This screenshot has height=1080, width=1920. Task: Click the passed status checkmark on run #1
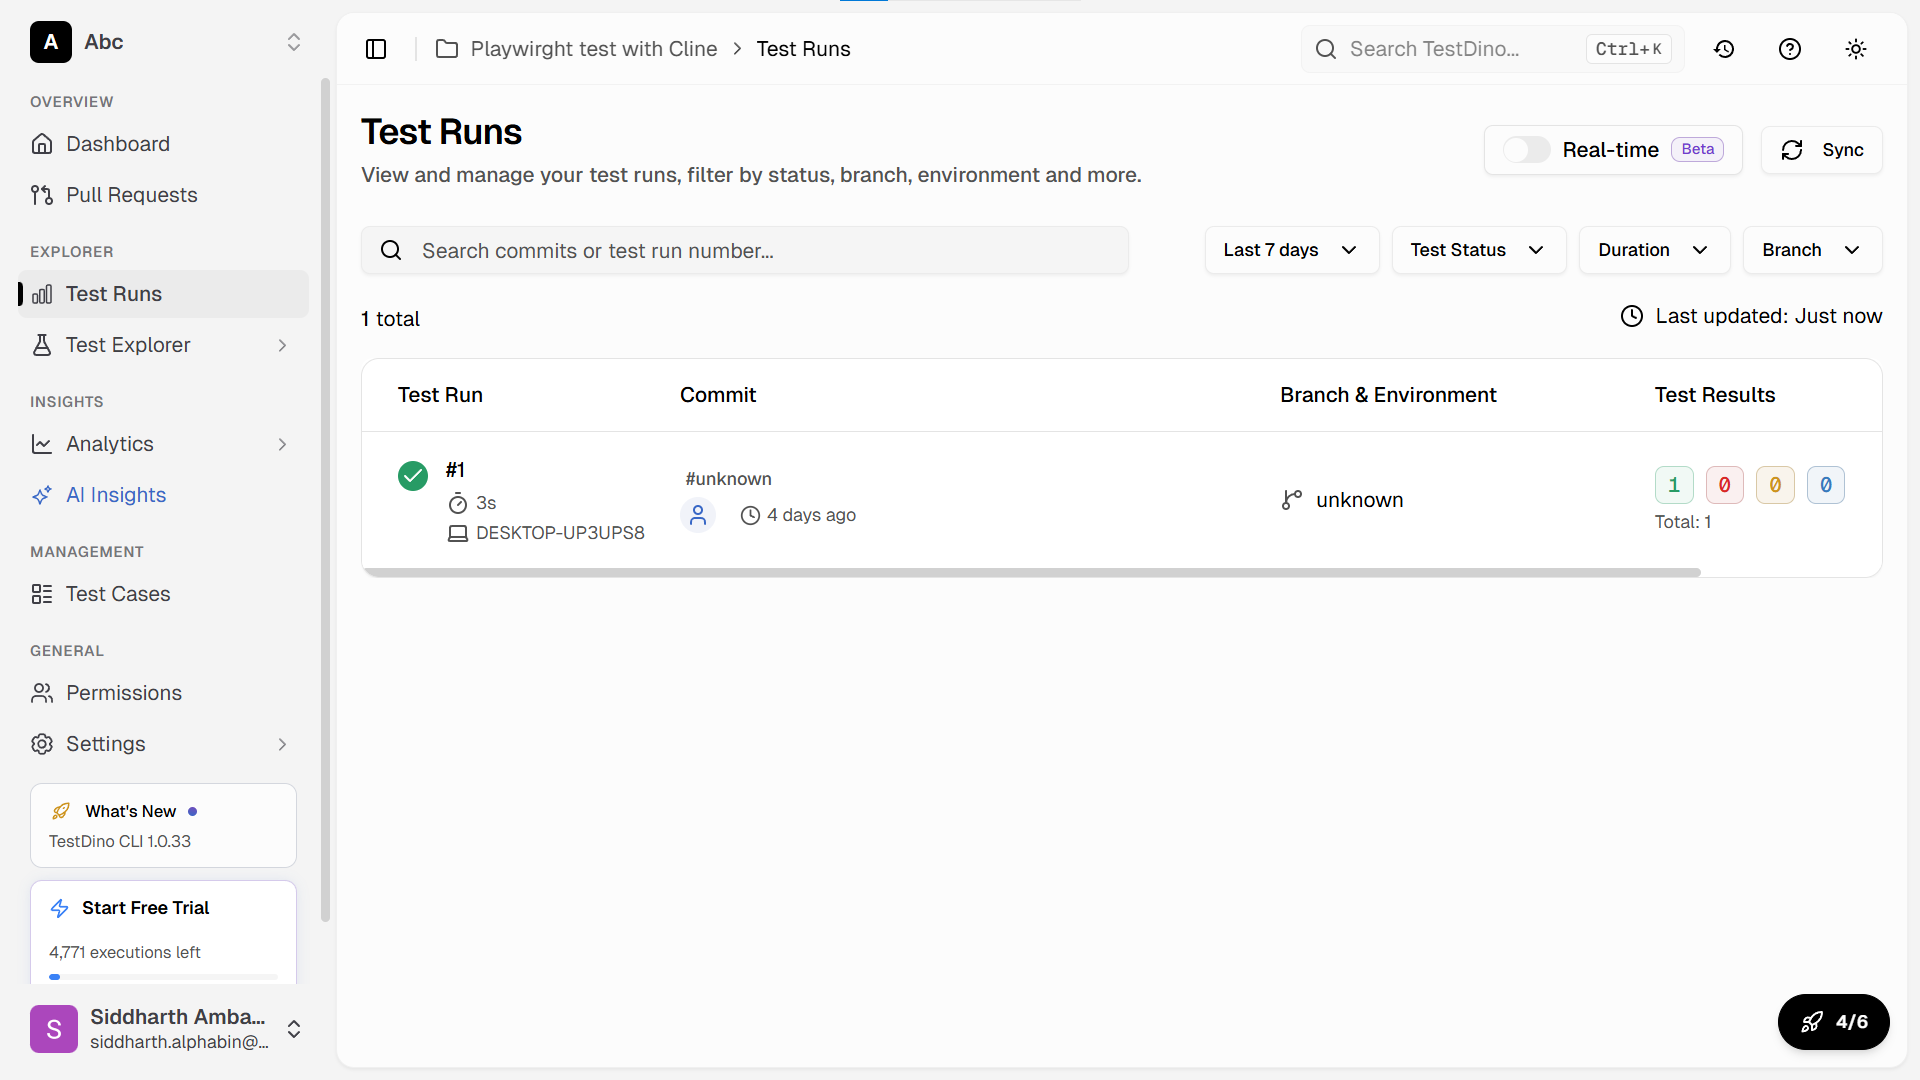(412, 476)
